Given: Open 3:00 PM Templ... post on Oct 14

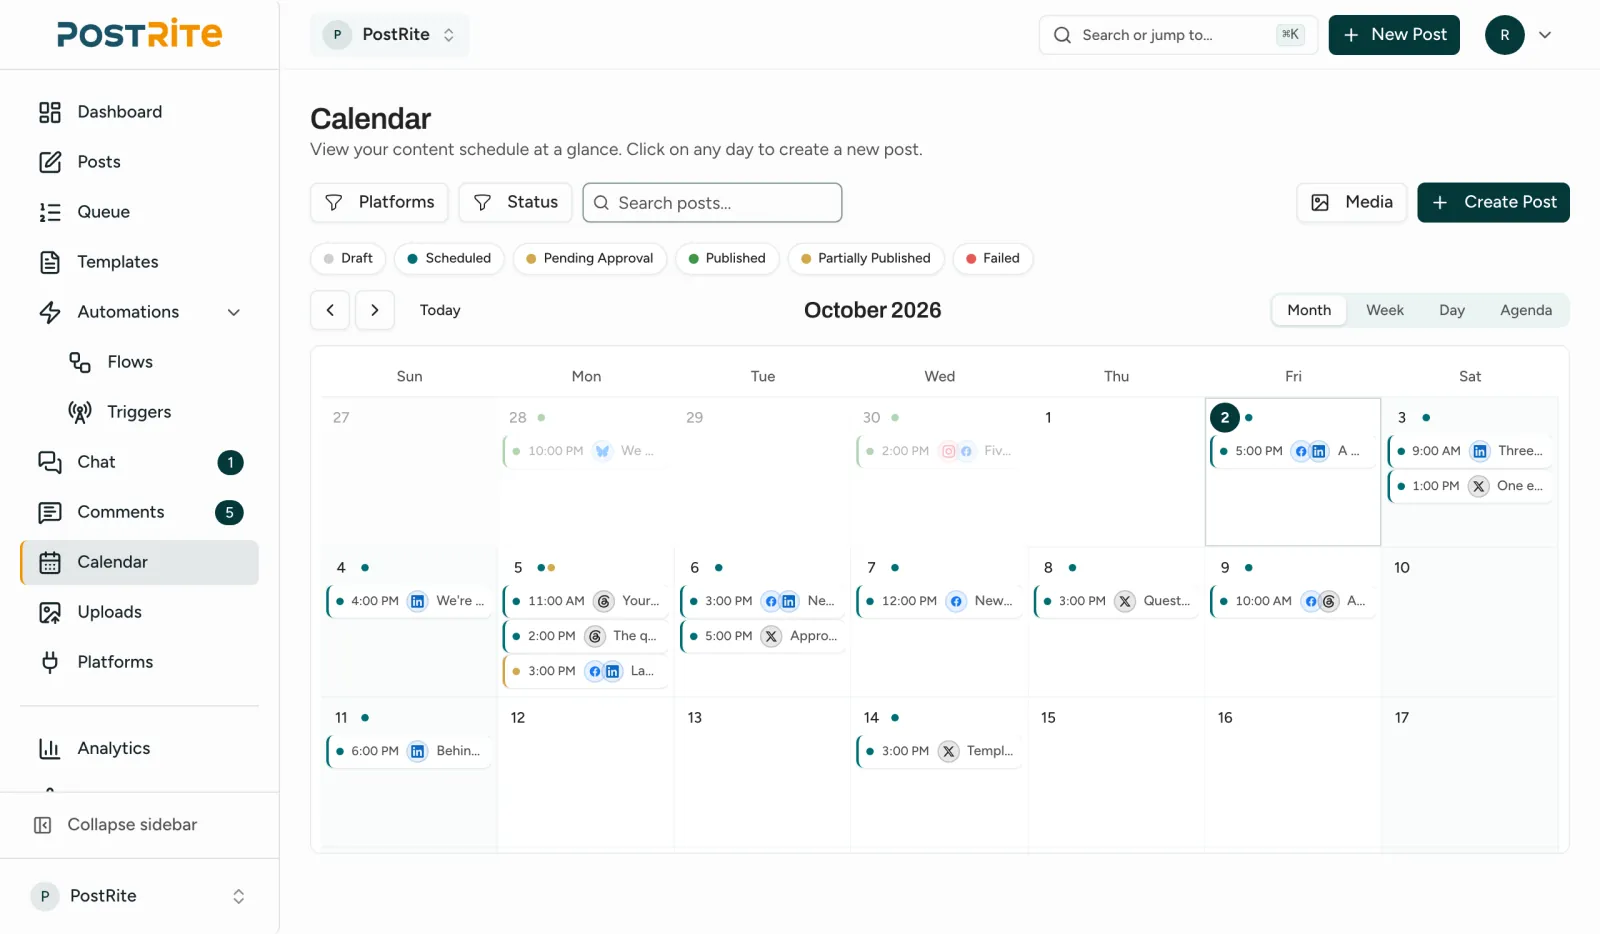Looking at the screenshot, I should pos(940,751).
